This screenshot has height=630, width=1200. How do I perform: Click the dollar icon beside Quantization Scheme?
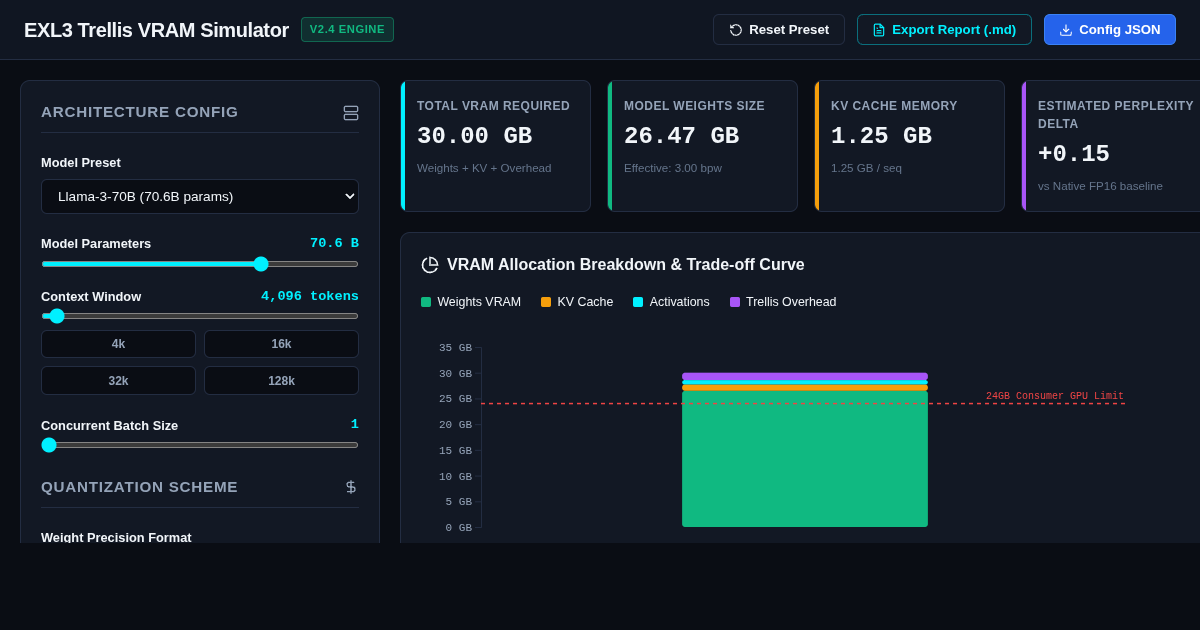click(x=351, y=487)
